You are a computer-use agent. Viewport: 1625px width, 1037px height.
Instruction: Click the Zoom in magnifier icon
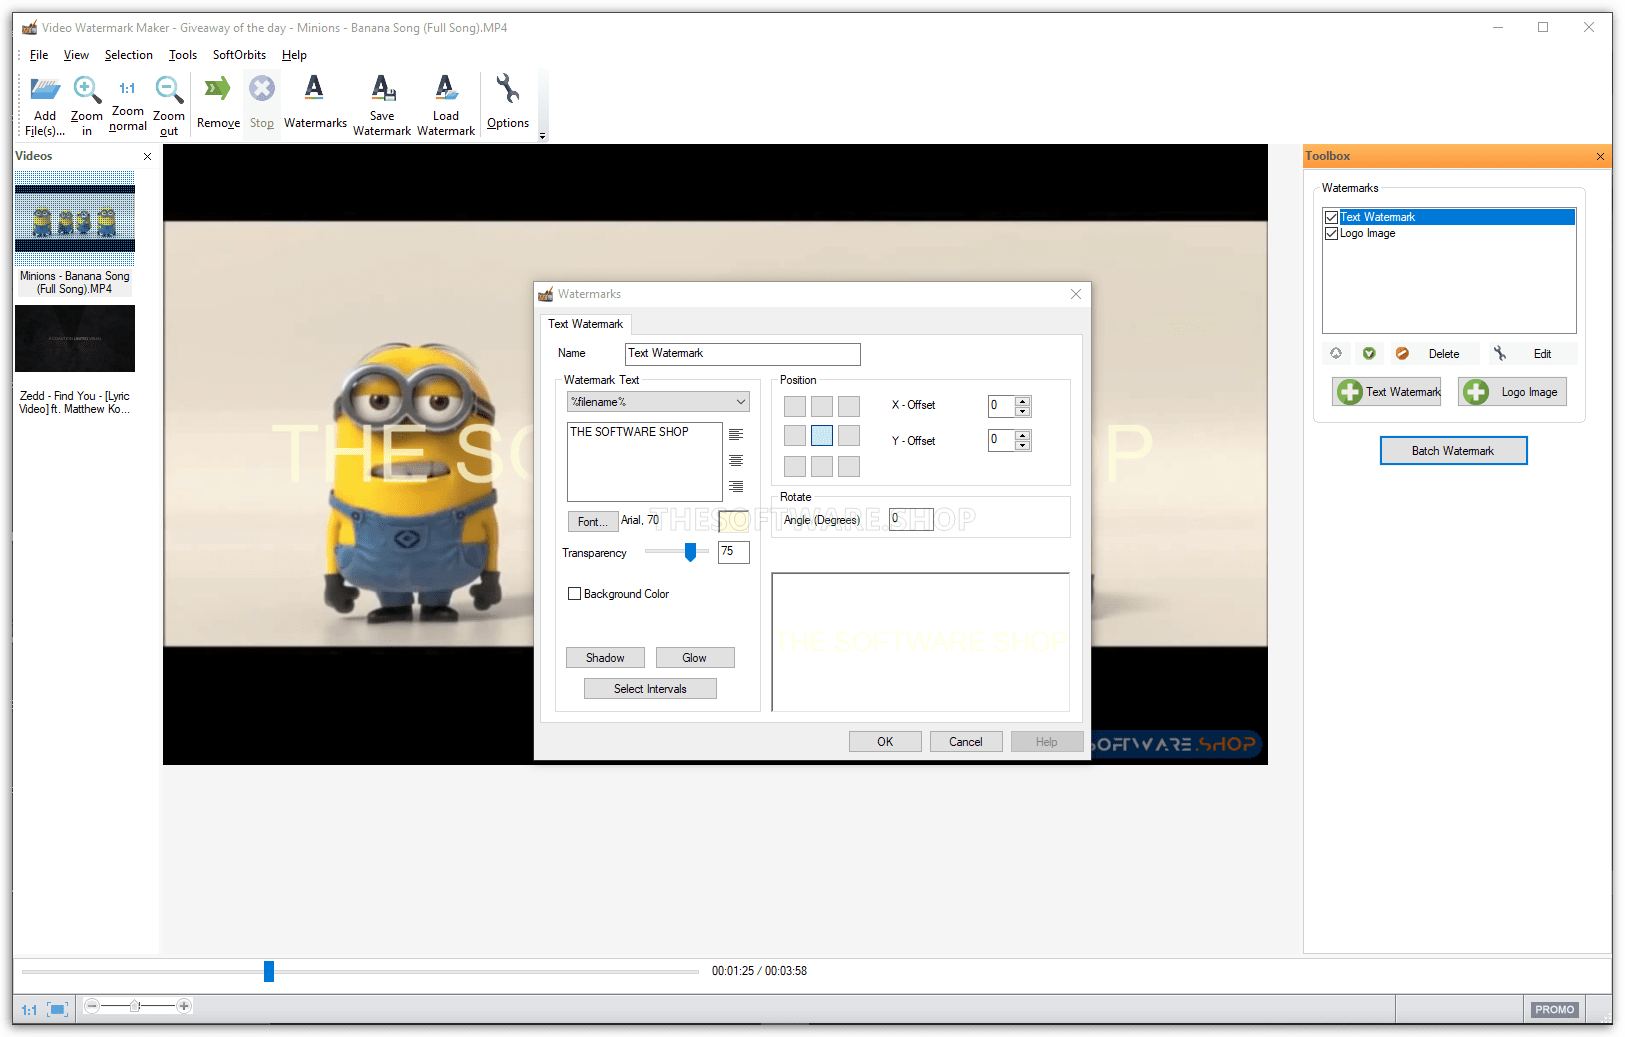(87, 92)
